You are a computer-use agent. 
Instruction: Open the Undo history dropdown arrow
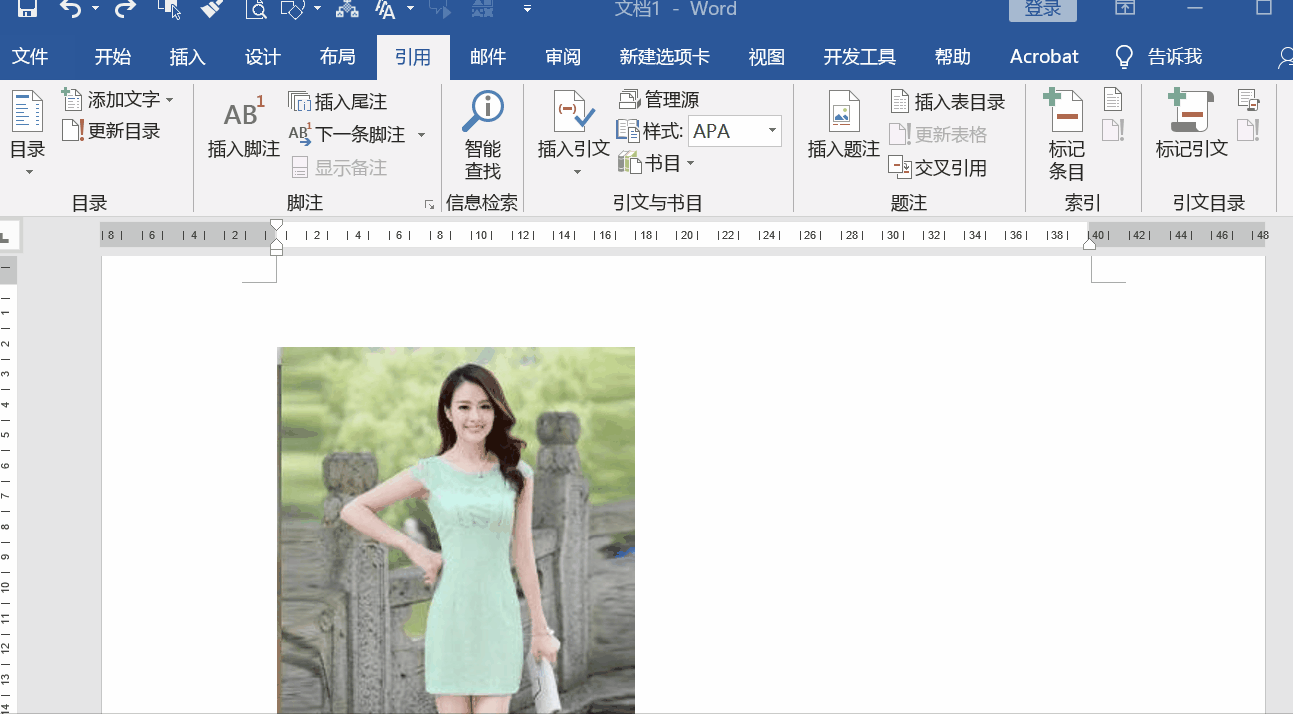point(96,9)
